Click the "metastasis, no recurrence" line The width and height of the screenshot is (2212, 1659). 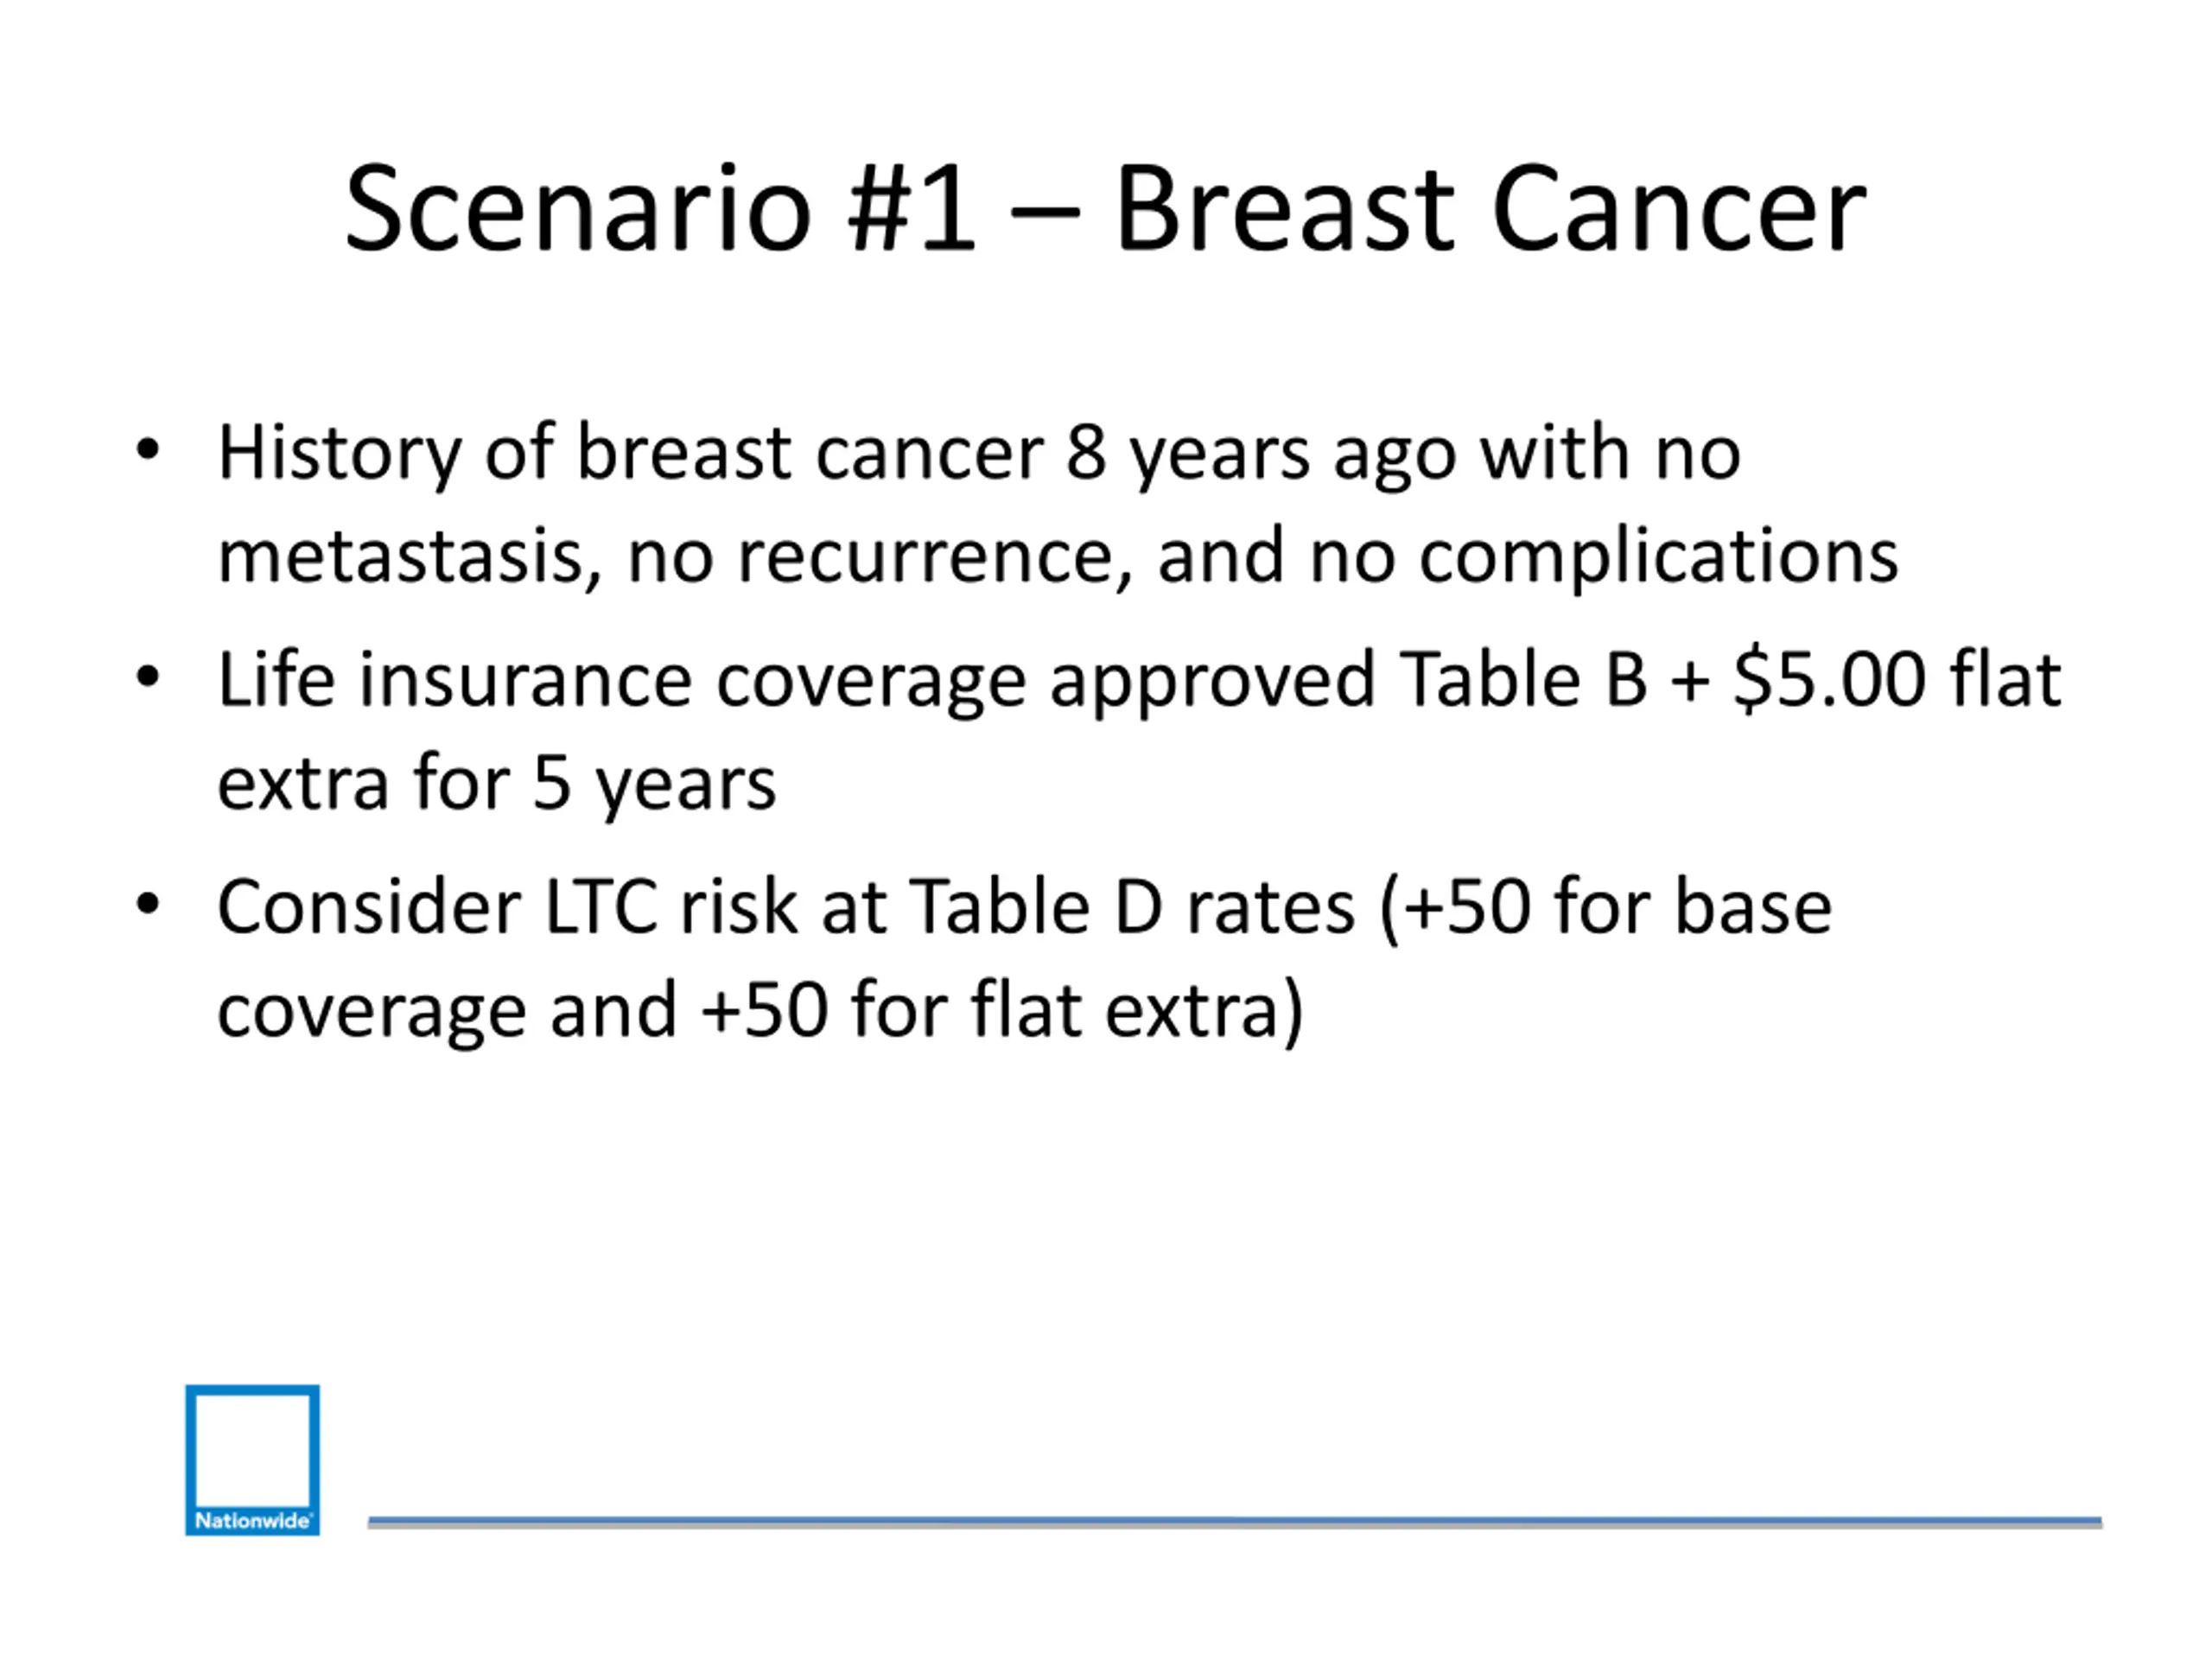tap(1057, 556)
